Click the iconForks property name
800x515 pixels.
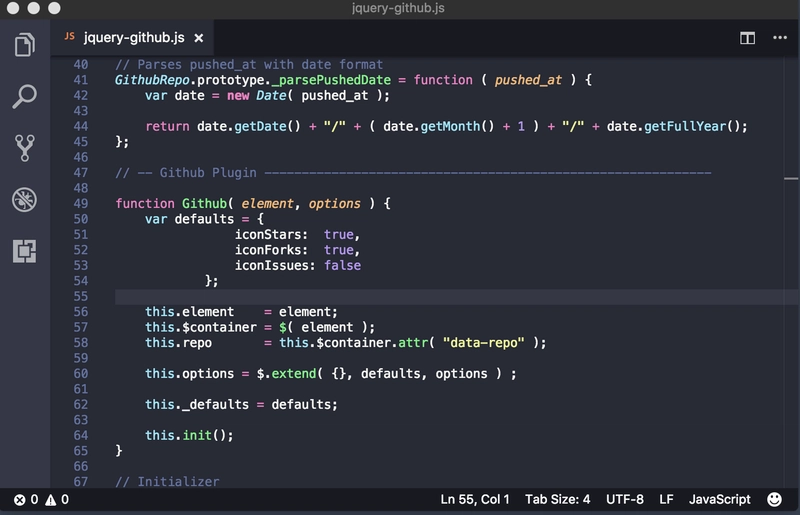click(x=268, y=250)
